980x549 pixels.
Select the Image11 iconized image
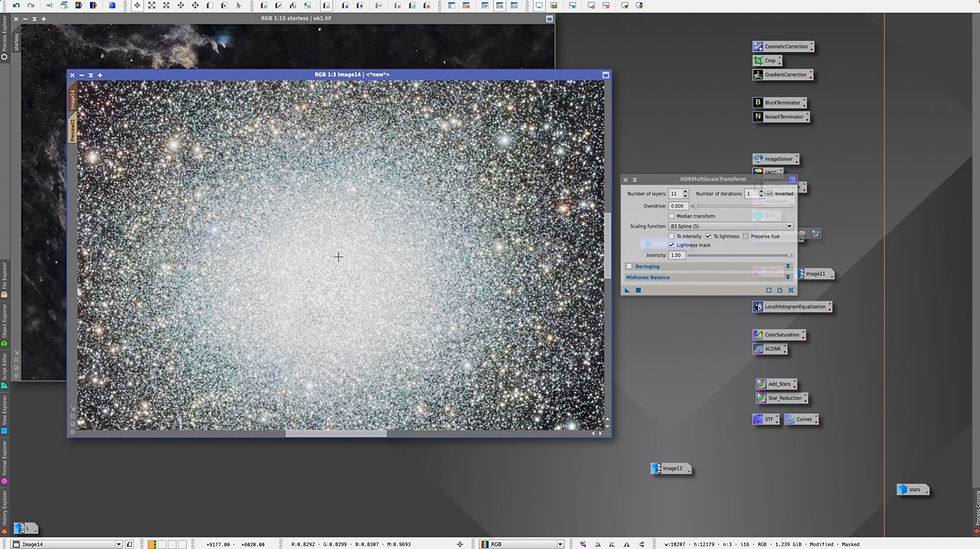click(815, 274)
